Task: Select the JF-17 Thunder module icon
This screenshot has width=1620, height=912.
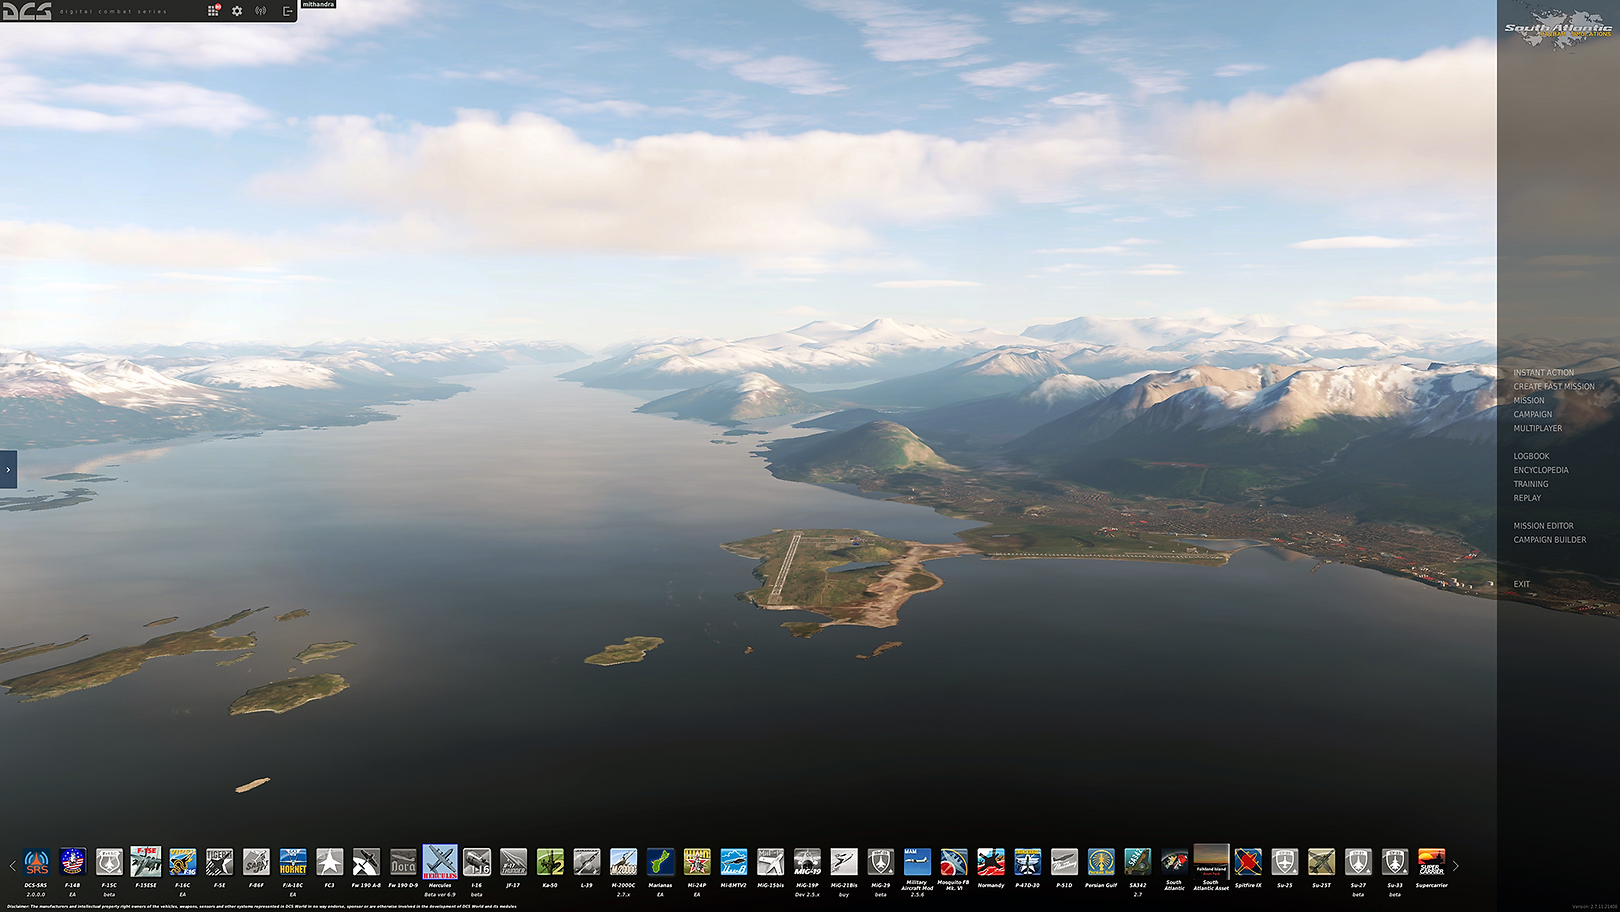Action: coord(513,862)
